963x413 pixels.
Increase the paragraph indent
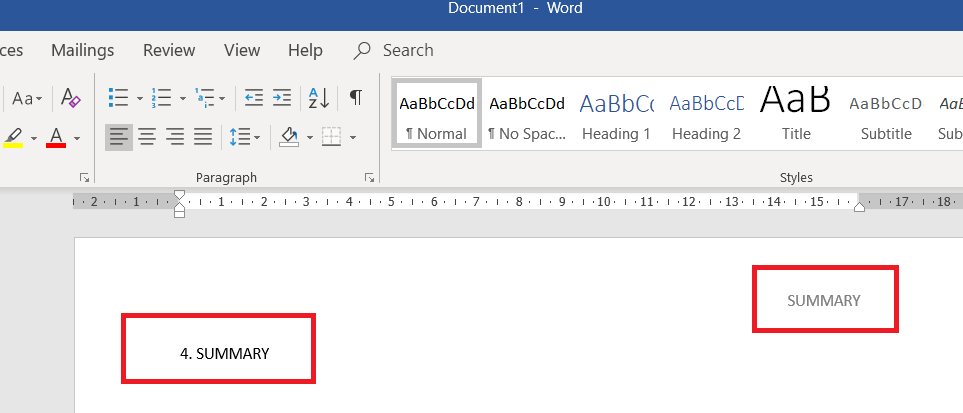(x=282, y=98)
